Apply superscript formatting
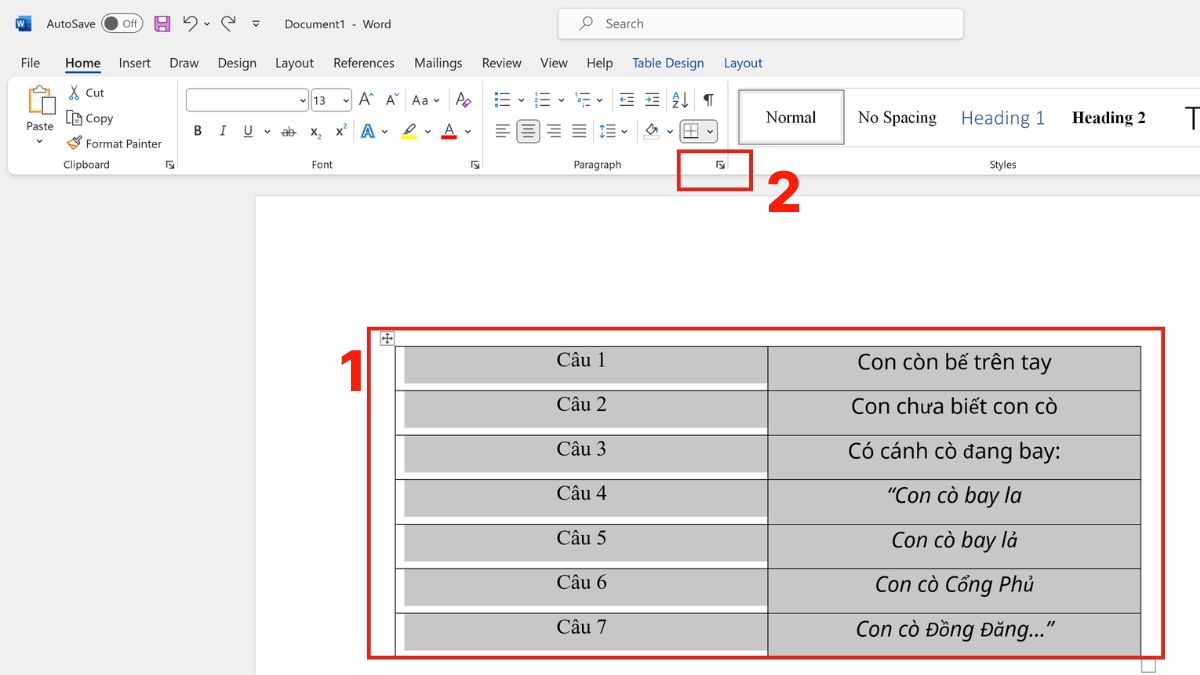 (x=341, y=131)
